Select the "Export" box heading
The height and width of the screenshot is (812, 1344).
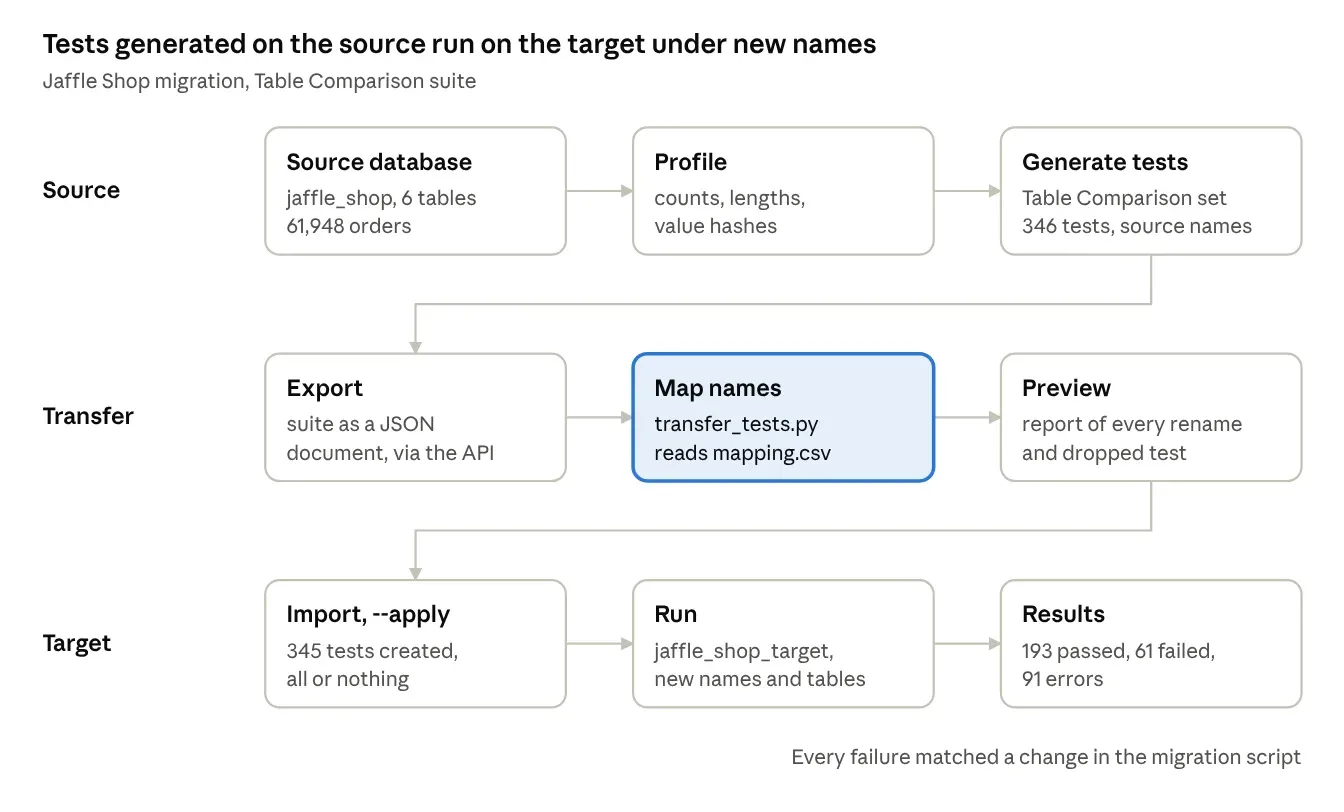pyautogui.click(x=324, y=388)
